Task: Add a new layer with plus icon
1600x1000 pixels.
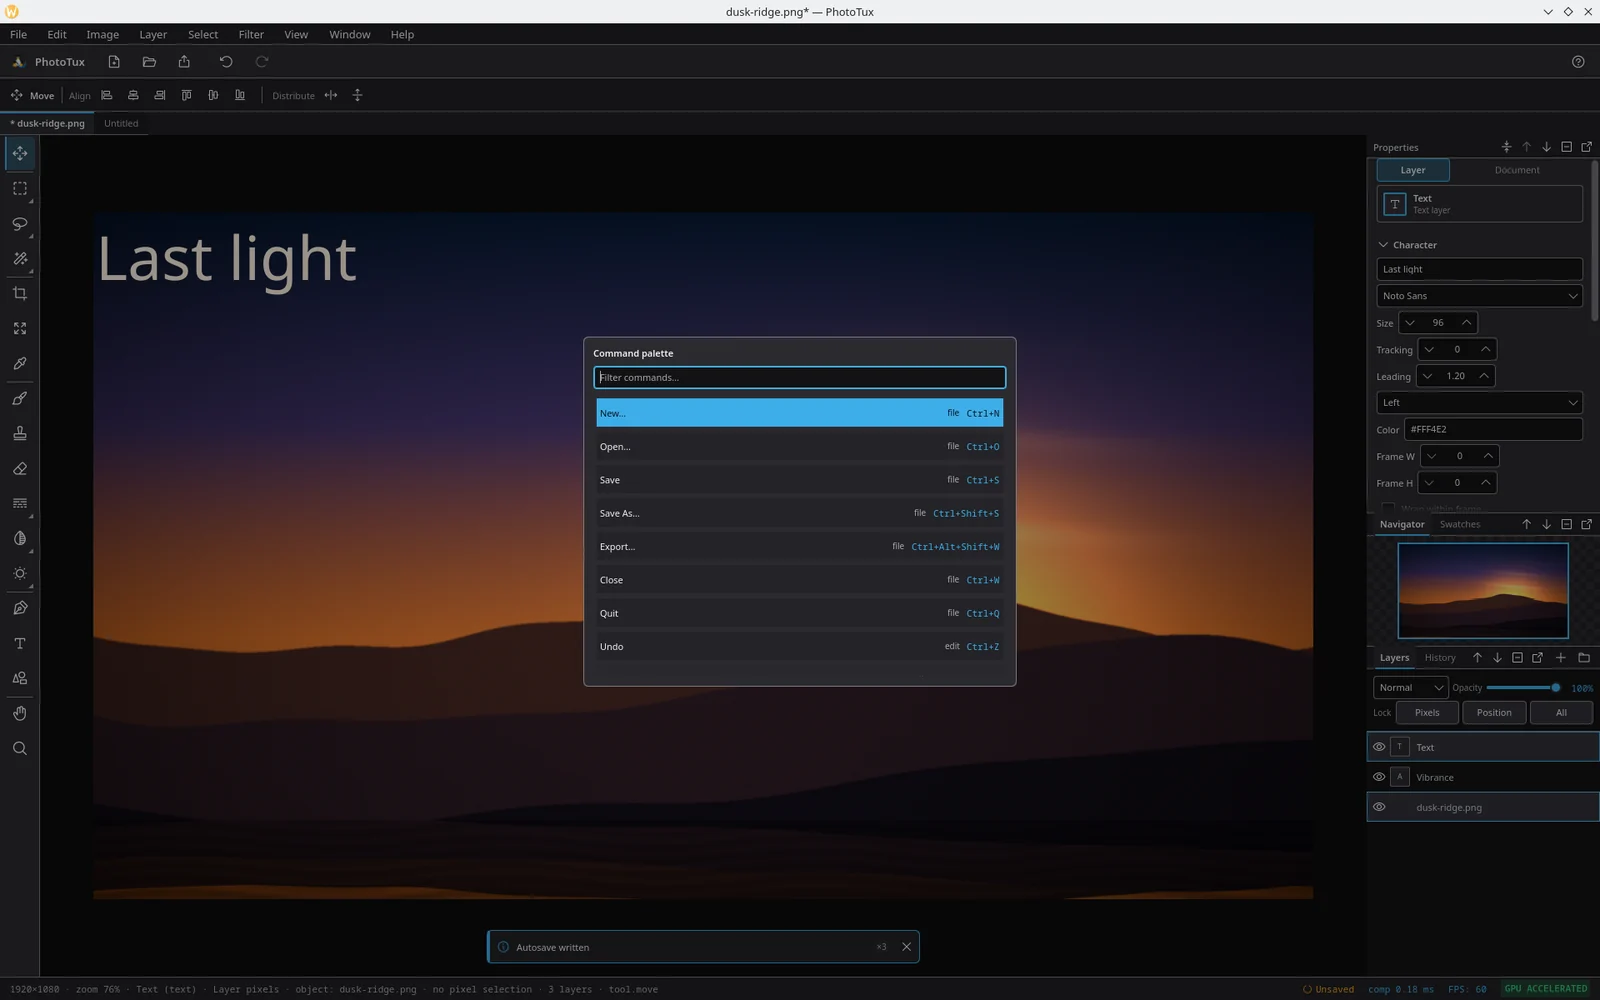Action: pos(1561,658)
